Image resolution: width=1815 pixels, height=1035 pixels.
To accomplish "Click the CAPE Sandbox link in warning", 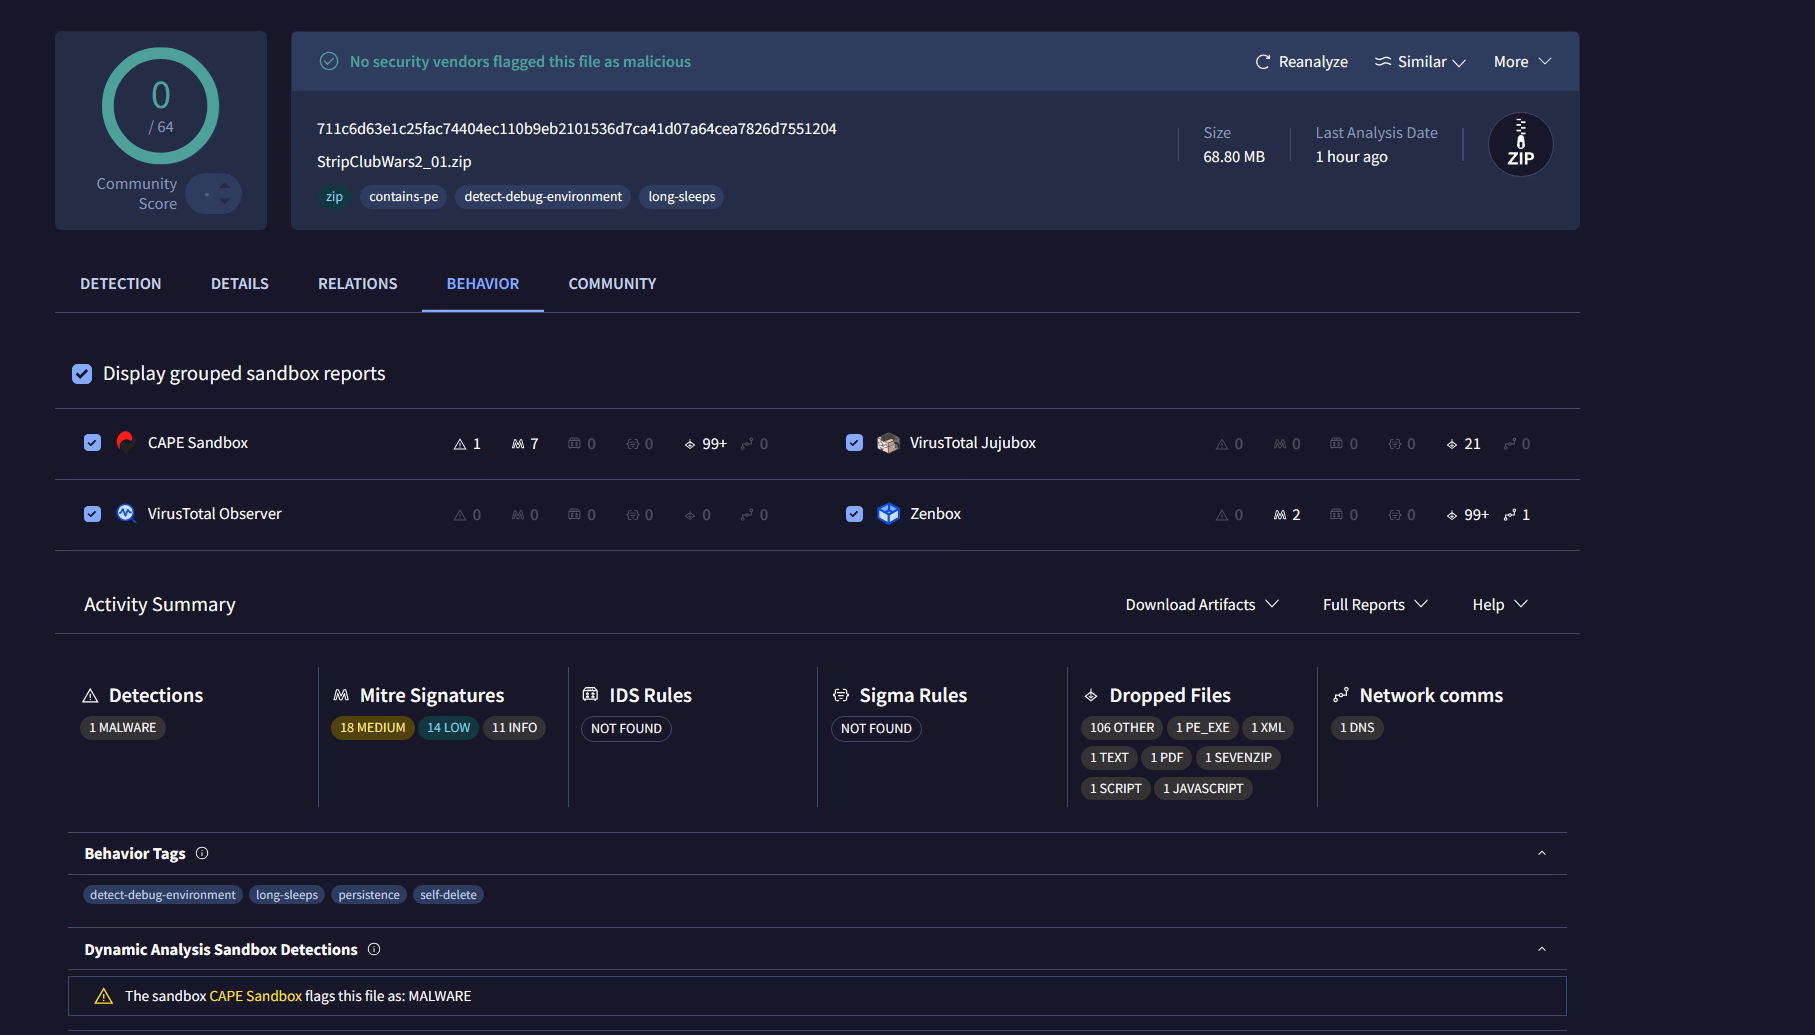I will pyautogui.click(x=255, y=996).
